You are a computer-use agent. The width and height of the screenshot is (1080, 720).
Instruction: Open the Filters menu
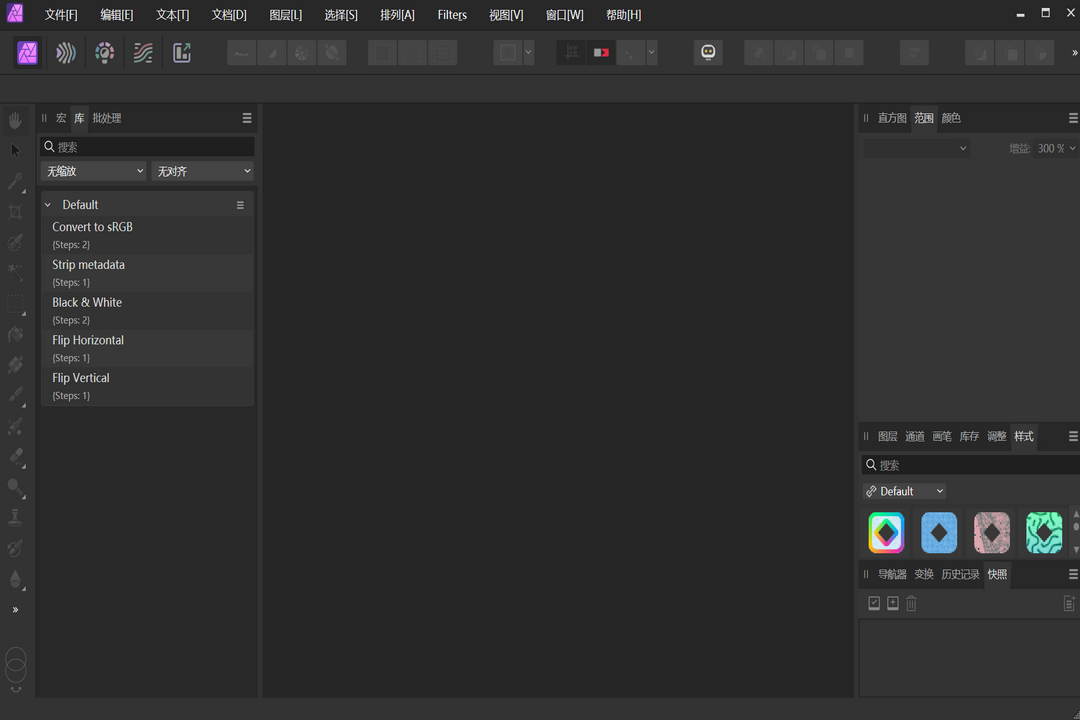[x=451, y=14]
